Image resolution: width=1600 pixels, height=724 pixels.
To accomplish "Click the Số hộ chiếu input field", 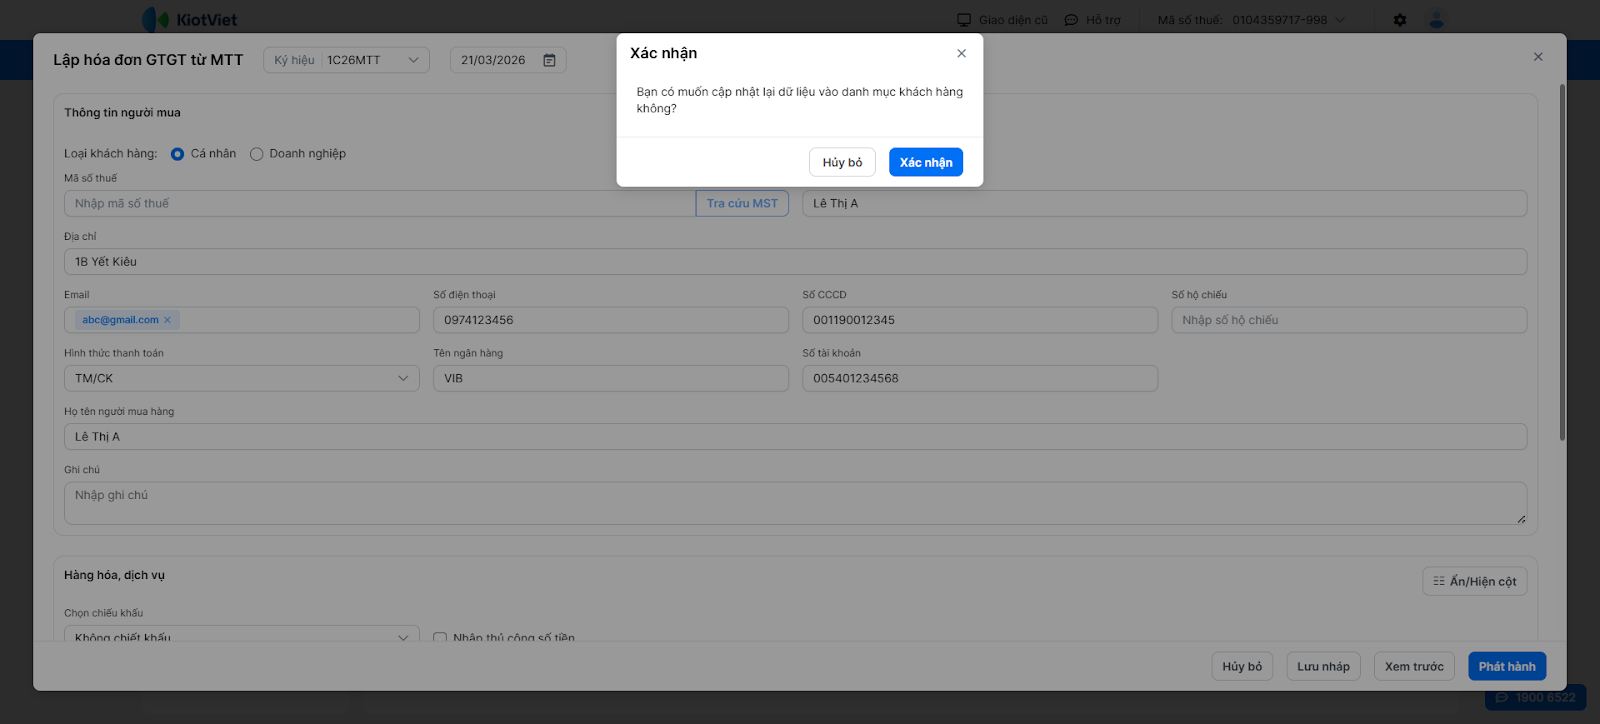I will point(1348,321).
